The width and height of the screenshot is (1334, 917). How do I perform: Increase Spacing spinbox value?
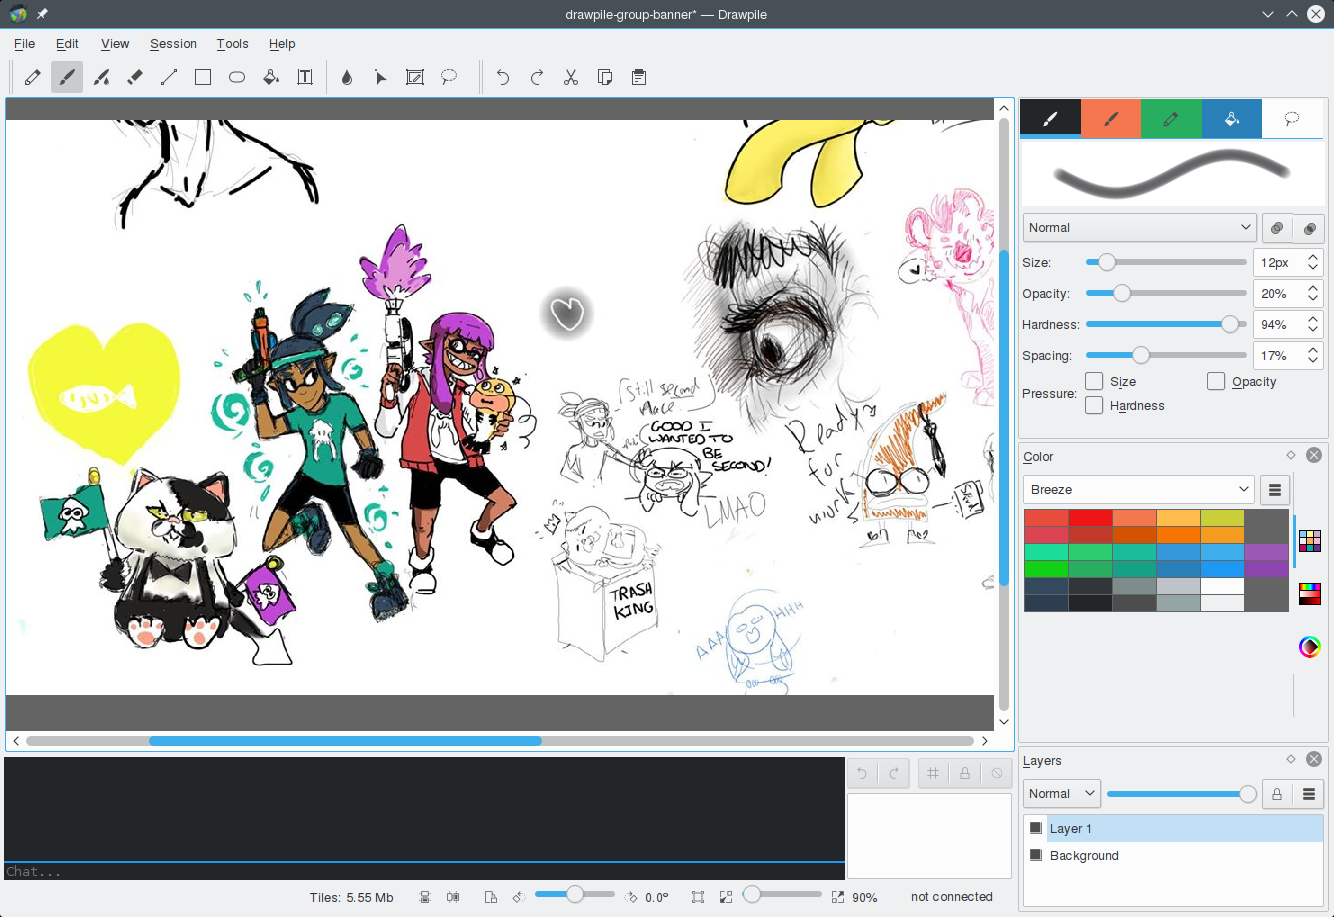(x=1313, y=349)
